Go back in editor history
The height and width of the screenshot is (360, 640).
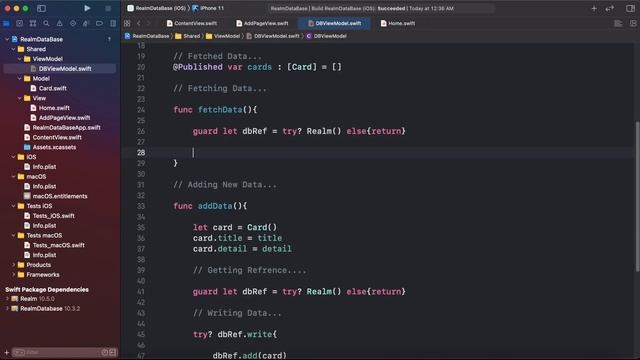(139, 23)
